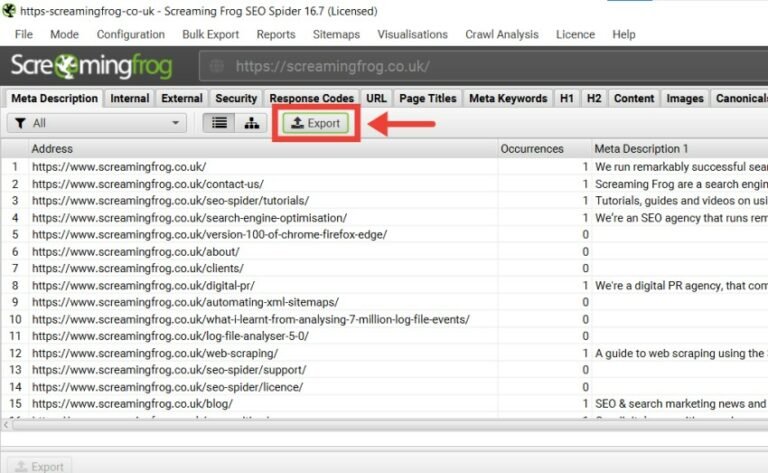Screen dimensions: 768x473
Task: Sort by the Occurrences column header
Action: coord(532,148)
